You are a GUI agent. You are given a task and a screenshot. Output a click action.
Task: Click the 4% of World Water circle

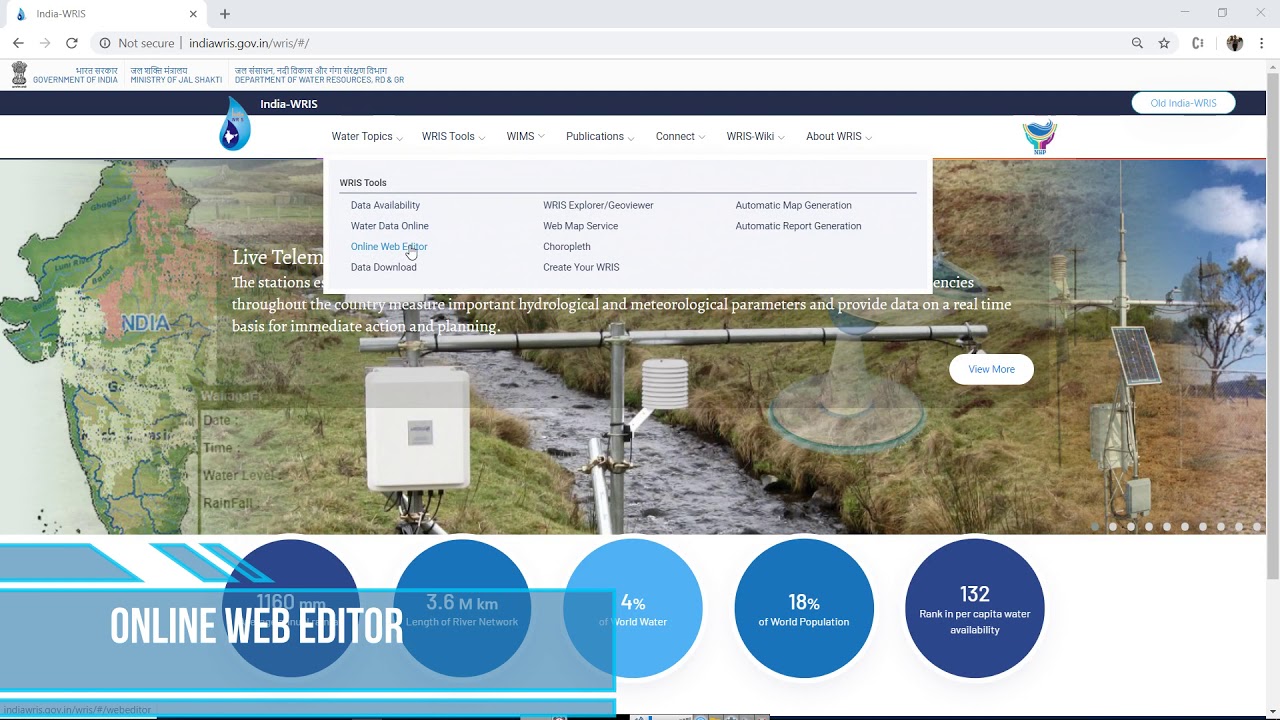click(633, 608)
